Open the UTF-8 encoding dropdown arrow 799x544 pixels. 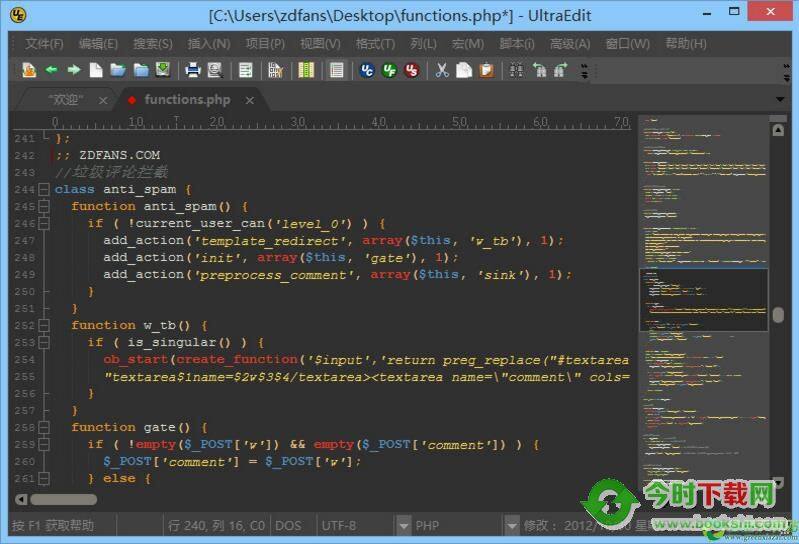(x=404, y=526)
